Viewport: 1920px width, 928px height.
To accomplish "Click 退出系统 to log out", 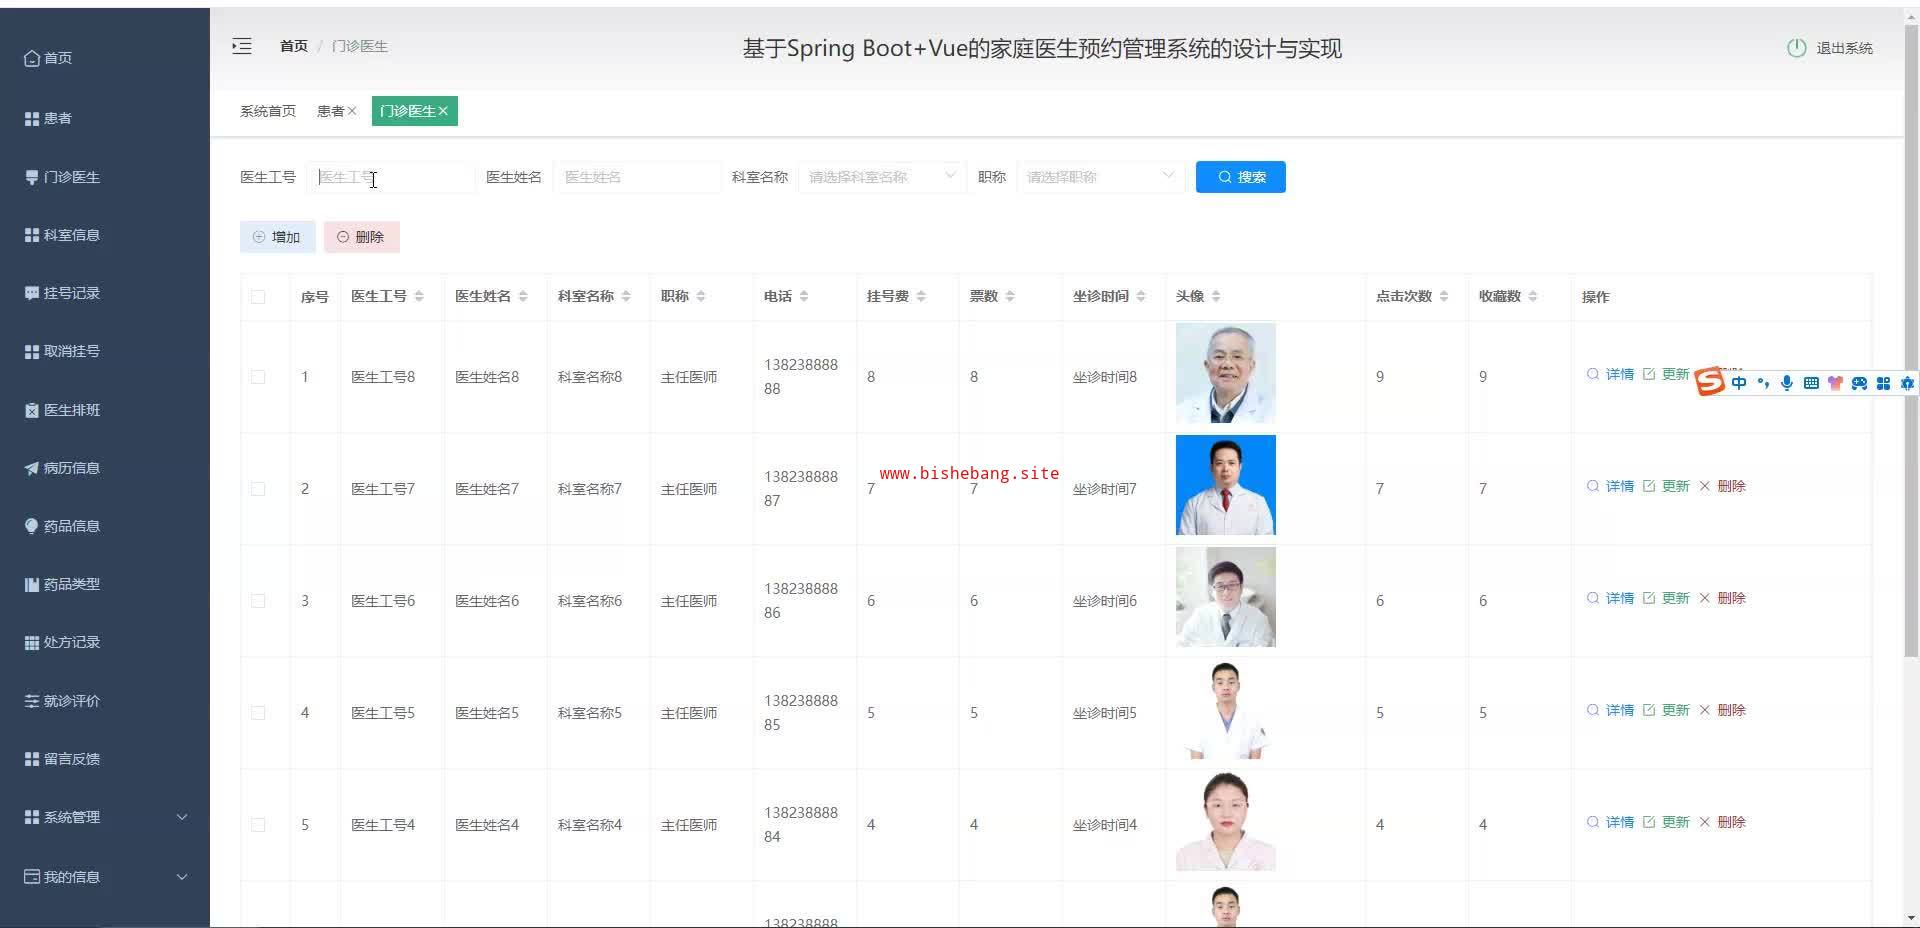I will pyautogui.click(x=1830, y=48).
